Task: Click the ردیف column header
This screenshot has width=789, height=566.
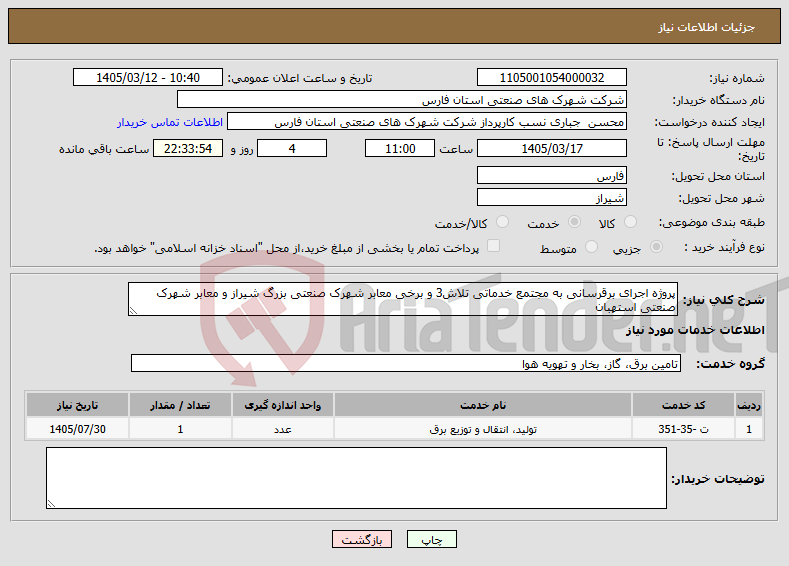Action: click(749, 405)
